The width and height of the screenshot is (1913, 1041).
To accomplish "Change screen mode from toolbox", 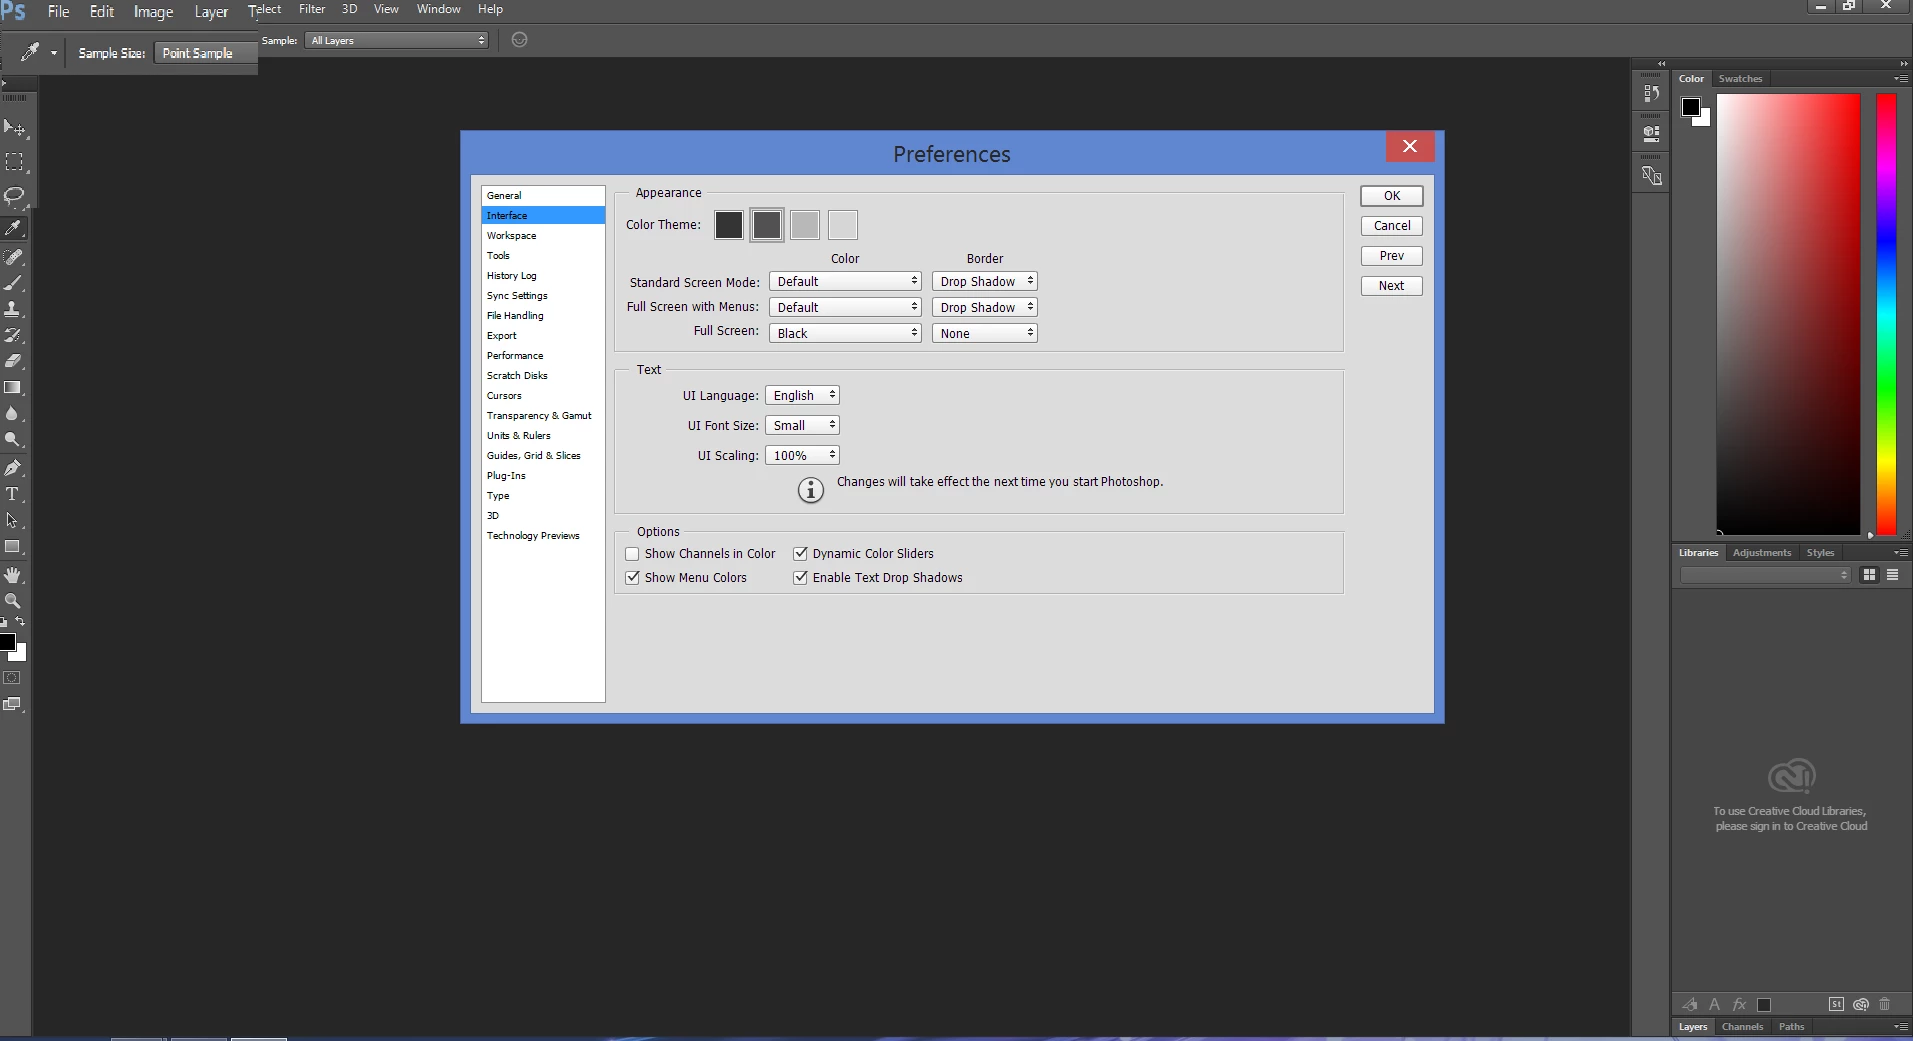I will pyautogui.click(x=12, y=704).
